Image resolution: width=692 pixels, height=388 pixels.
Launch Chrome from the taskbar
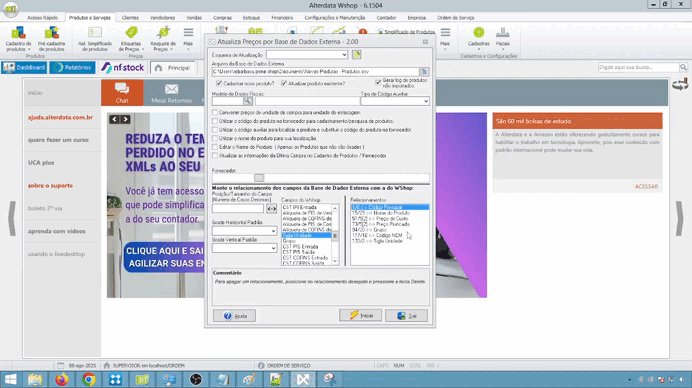[88, 379]
